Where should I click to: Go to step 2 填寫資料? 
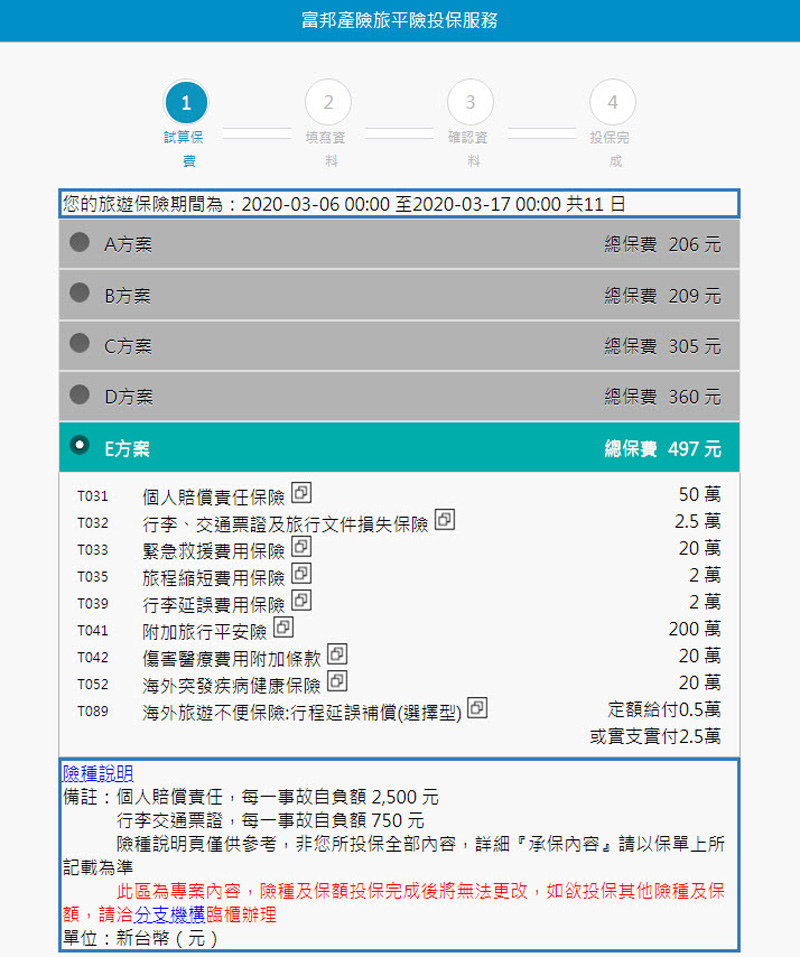[328, 102]
